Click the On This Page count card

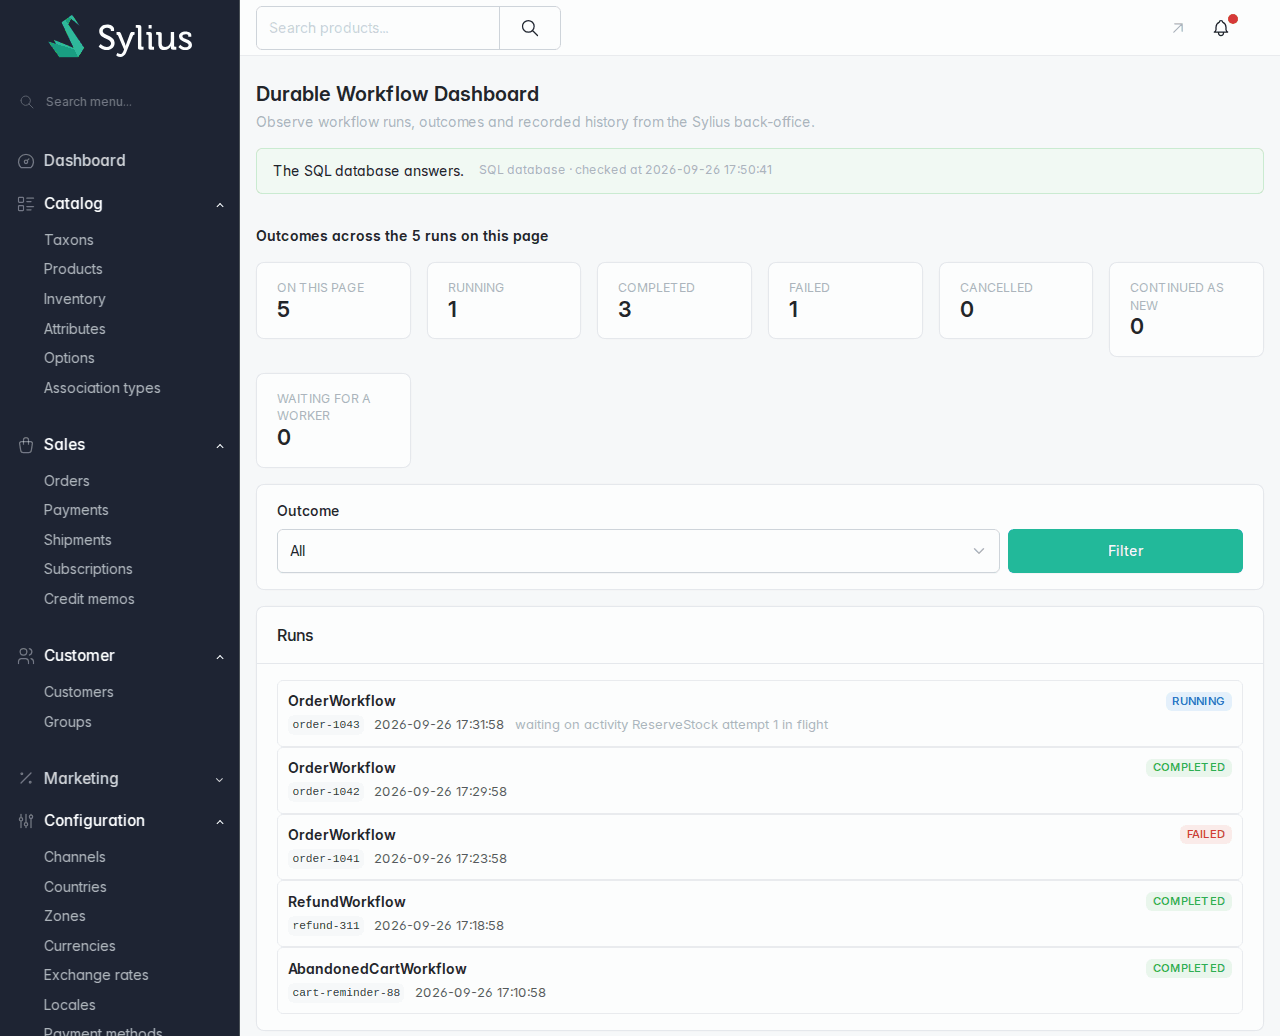tap(333, 300)
